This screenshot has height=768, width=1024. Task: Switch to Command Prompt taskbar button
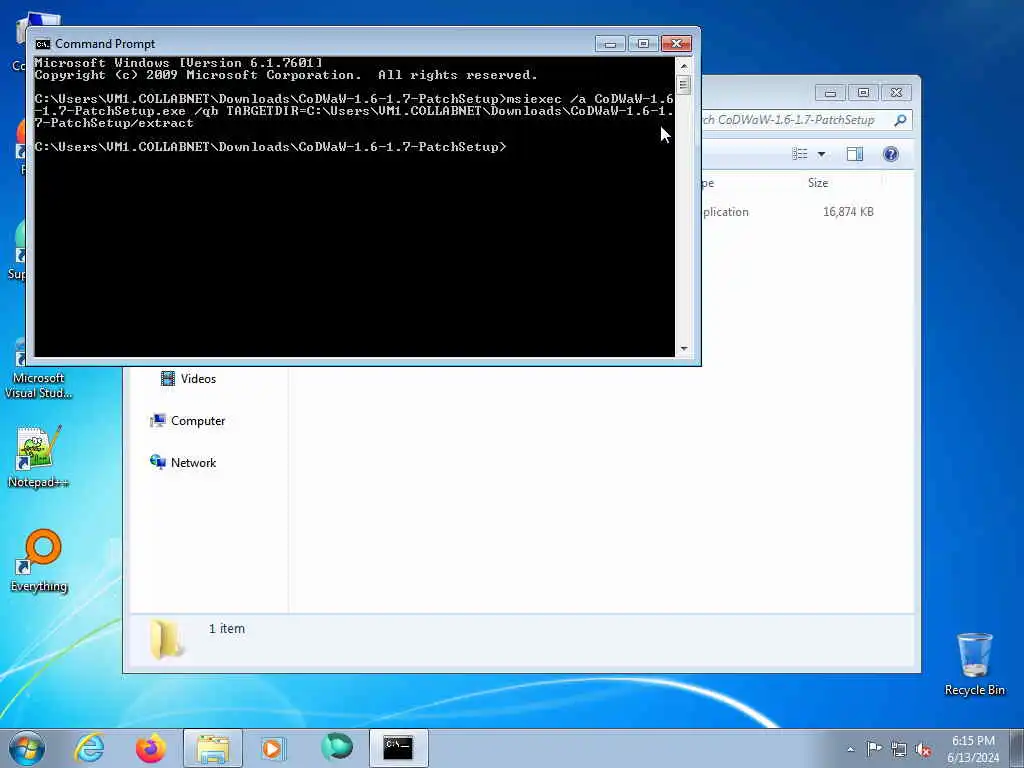point(398,748)
